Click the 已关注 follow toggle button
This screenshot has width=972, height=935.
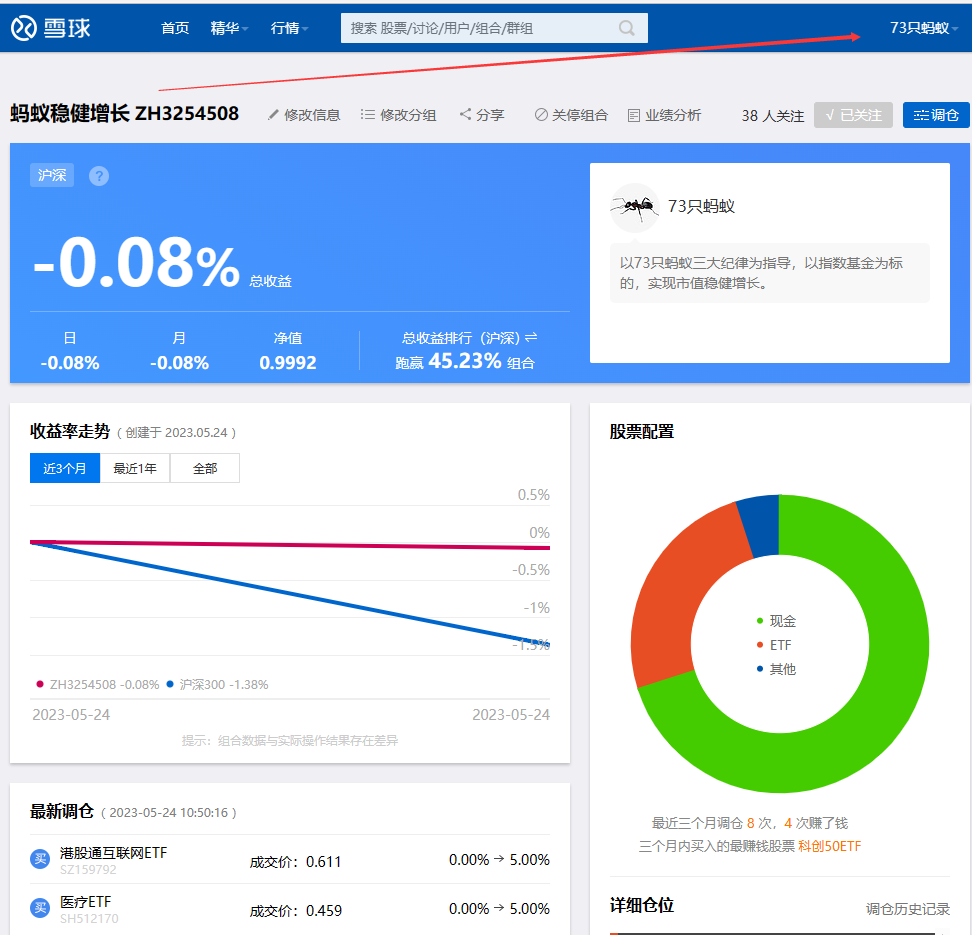(x=853, y=115)
